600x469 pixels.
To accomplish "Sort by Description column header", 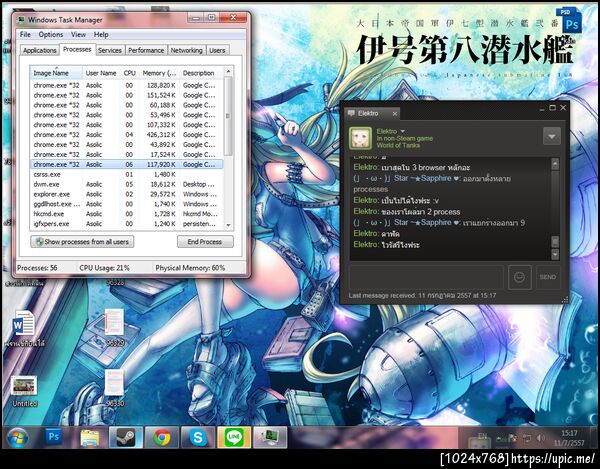I will tap(201, 73).
